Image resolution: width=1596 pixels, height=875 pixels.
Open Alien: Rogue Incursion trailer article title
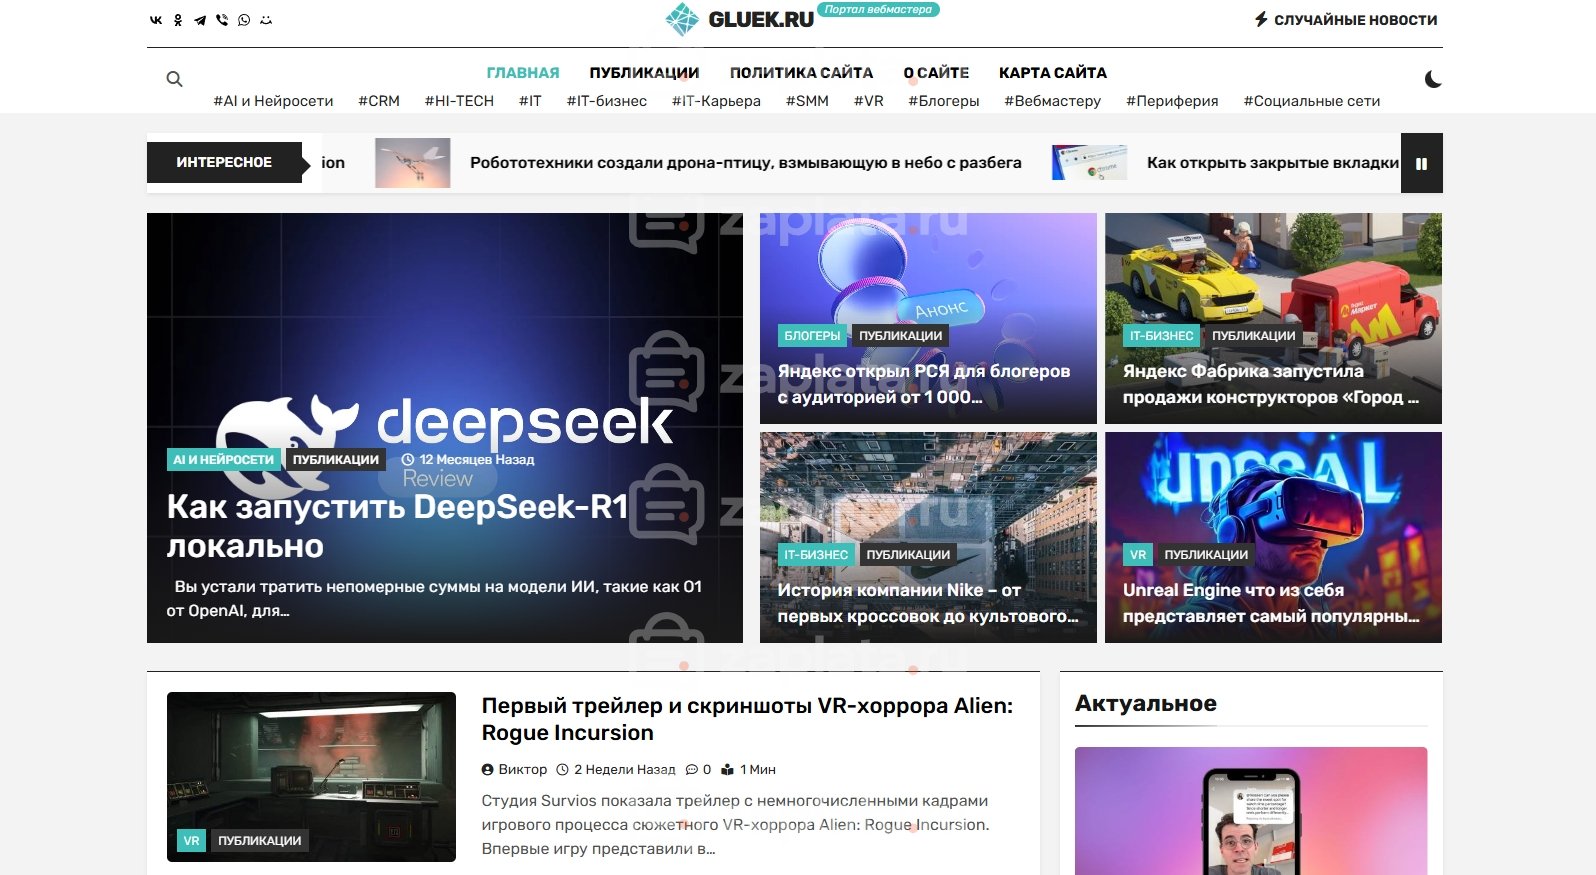[x=747, y=719]
